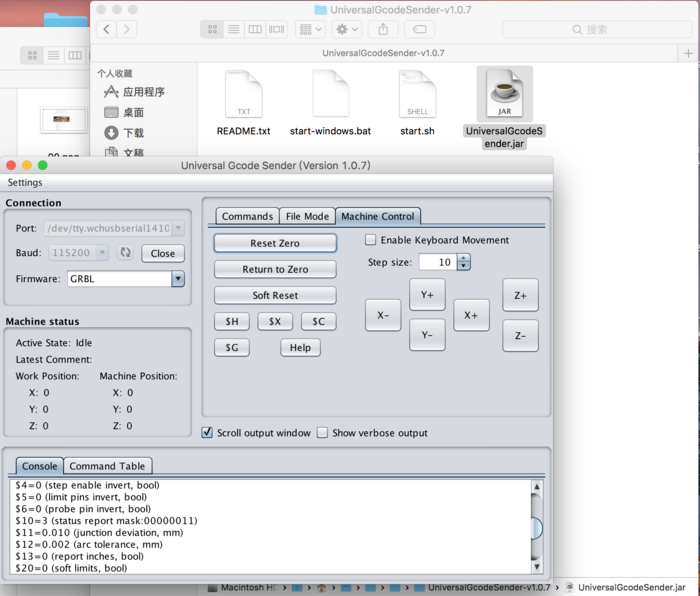Click the Reset Zero button
This screenshot has width=700, height=596.
[275, 243]
